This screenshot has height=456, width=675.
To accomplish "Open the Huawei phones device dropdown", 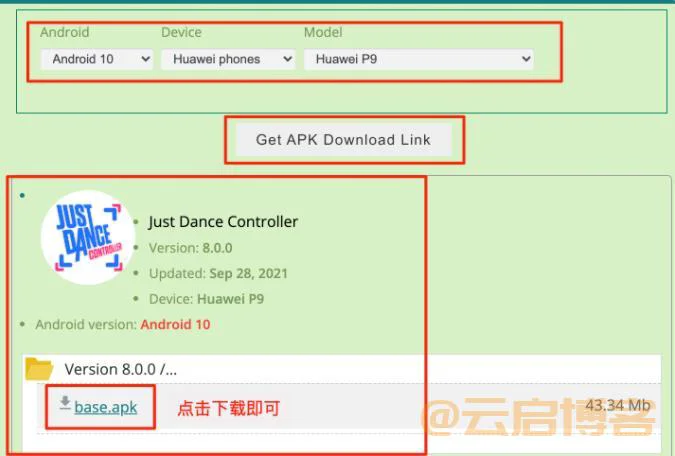I will tap(228, 59).
